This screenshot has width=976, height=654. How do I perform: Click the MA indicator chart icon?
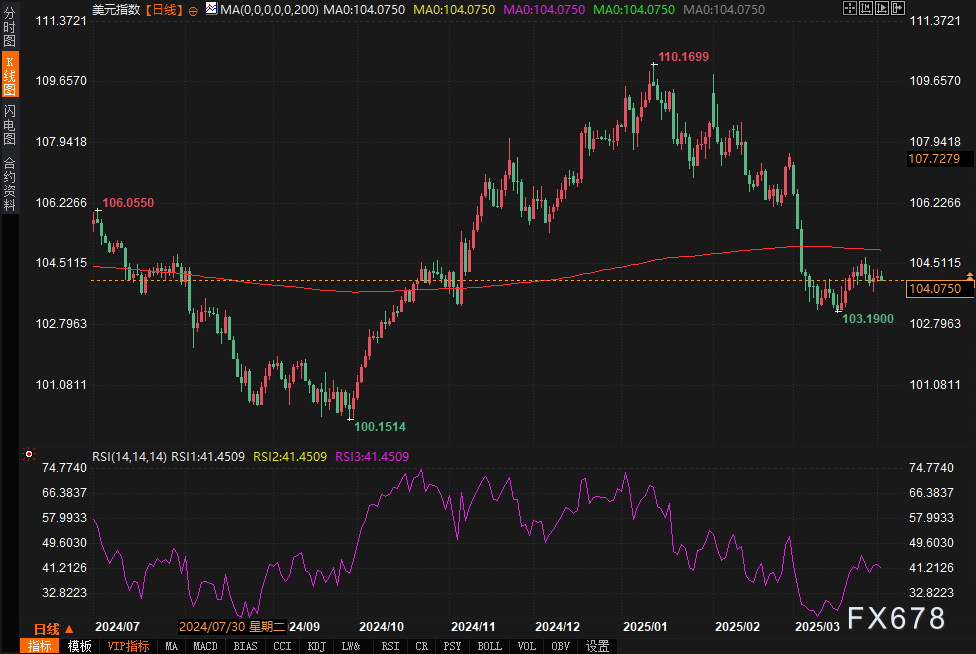click(211, 9)
